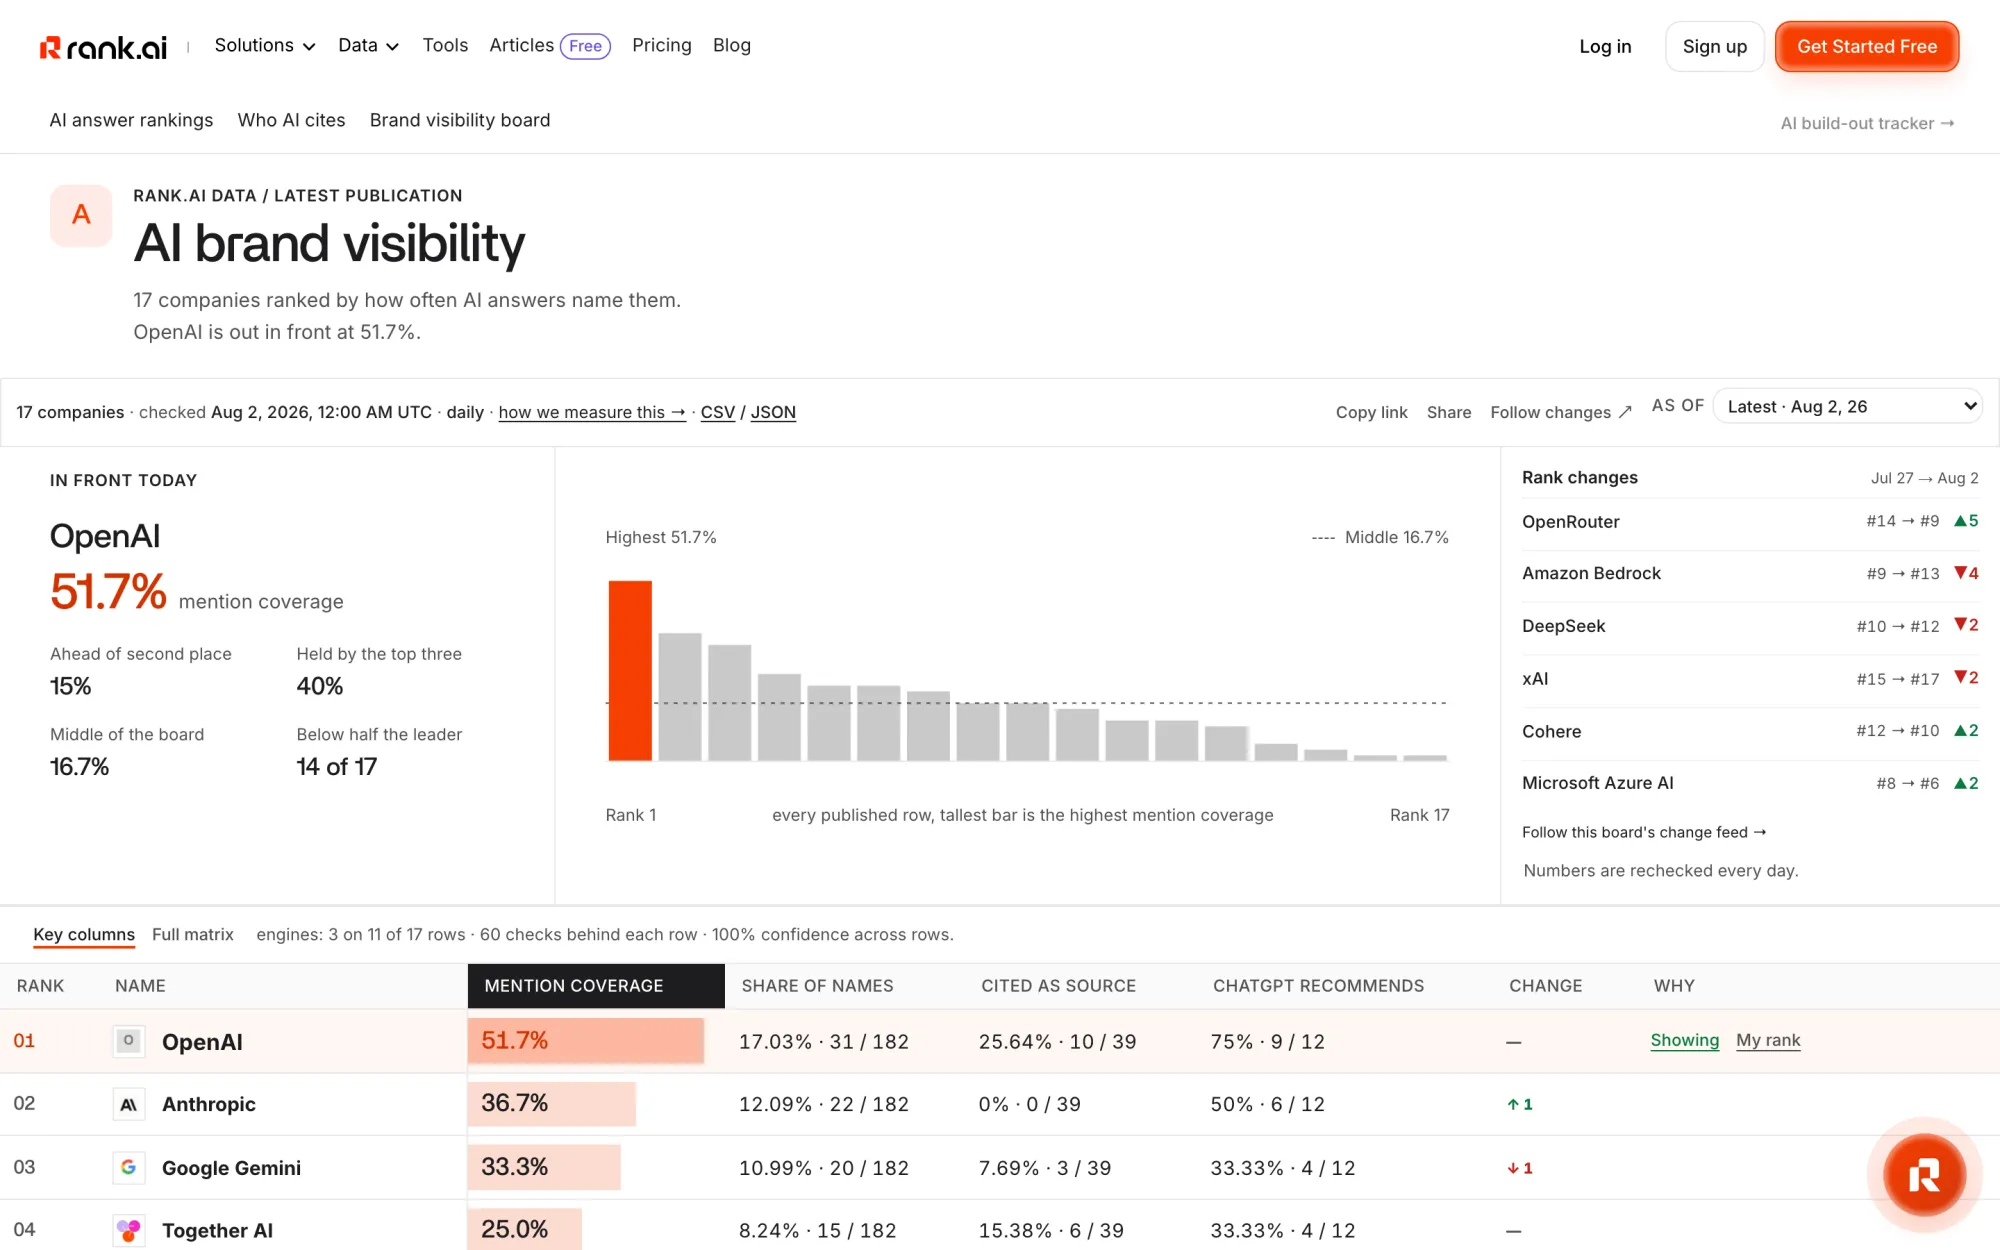This screenshot has width=2000, height=1250.
Task: Open the Blog nav link
Action: click(732, 46)
